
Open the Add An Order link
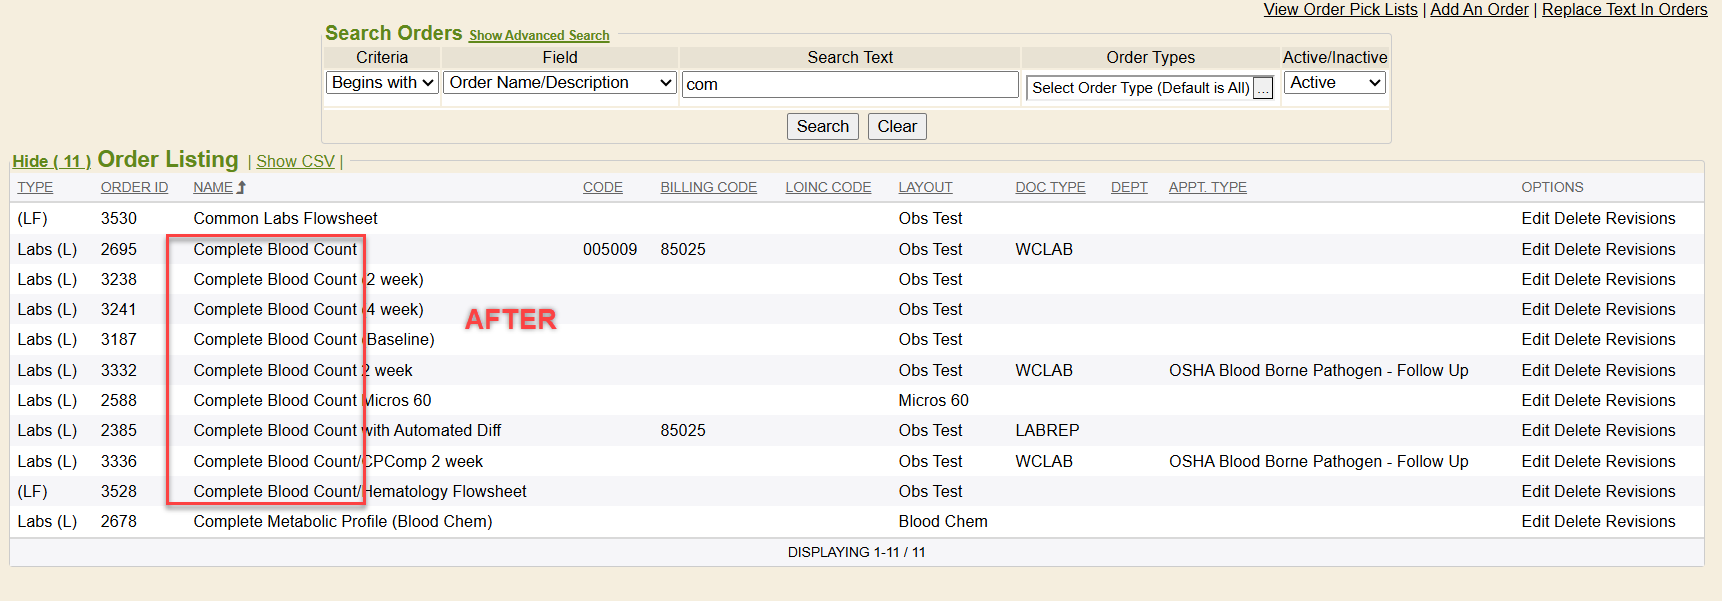(1479, 10)
